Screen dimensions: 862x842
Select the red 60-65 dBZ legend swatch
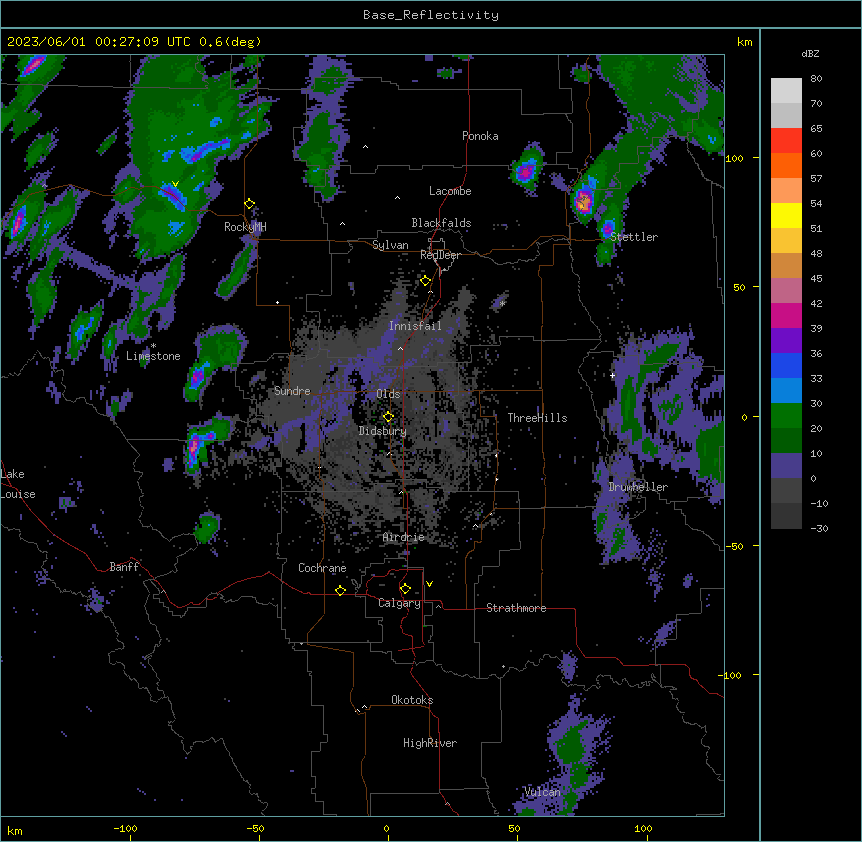pos(786,141)
